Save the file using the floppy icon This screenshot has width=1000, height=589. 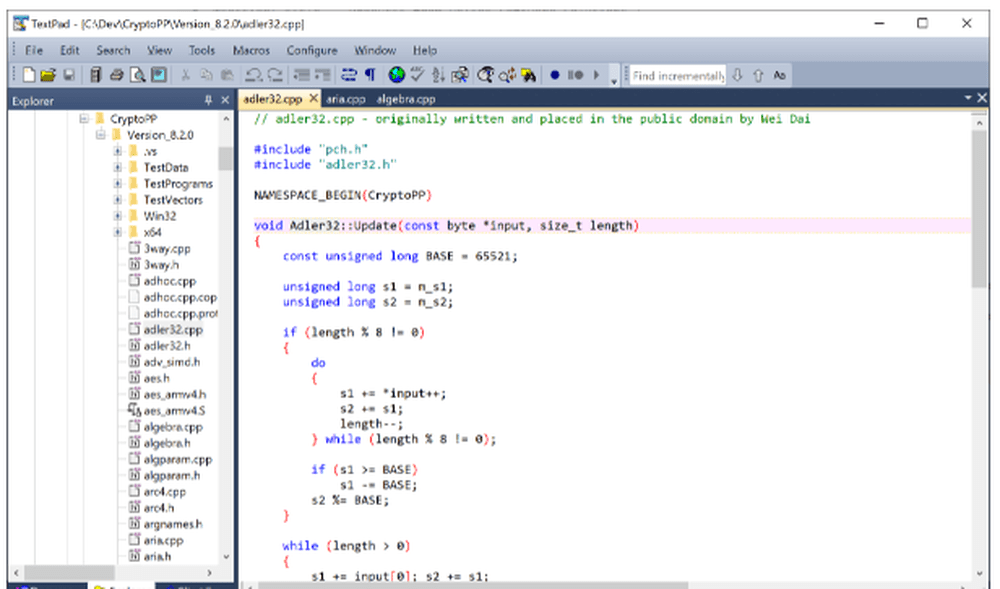(69, 75)
